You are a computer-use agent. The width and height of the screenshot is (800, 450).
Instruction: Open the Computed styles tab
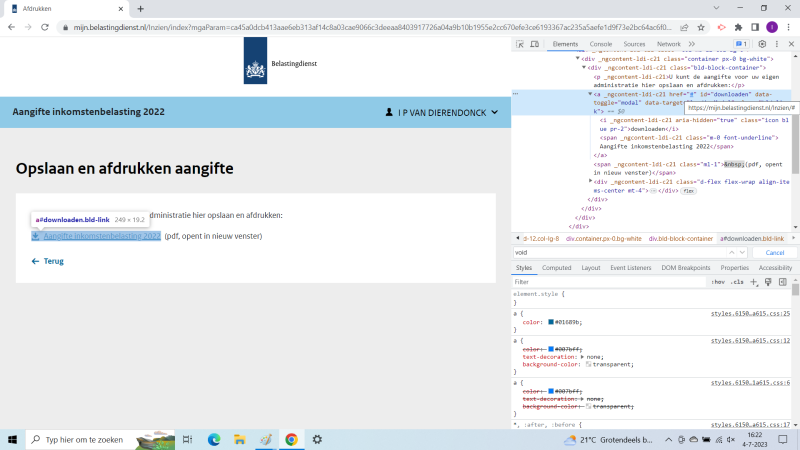point(556,268)
